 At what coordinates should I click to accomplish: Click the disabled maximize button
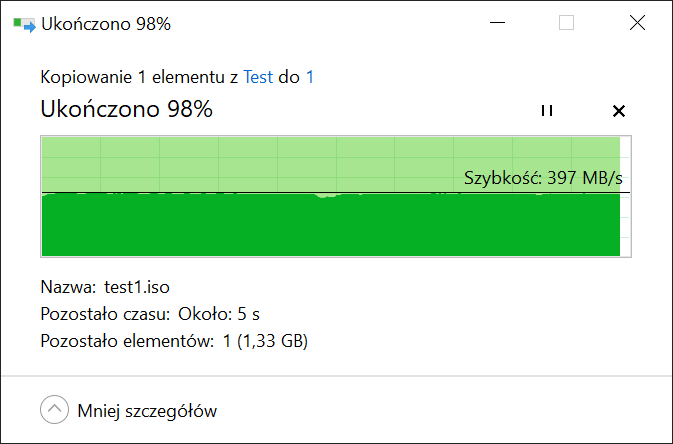tap(567, 23)
